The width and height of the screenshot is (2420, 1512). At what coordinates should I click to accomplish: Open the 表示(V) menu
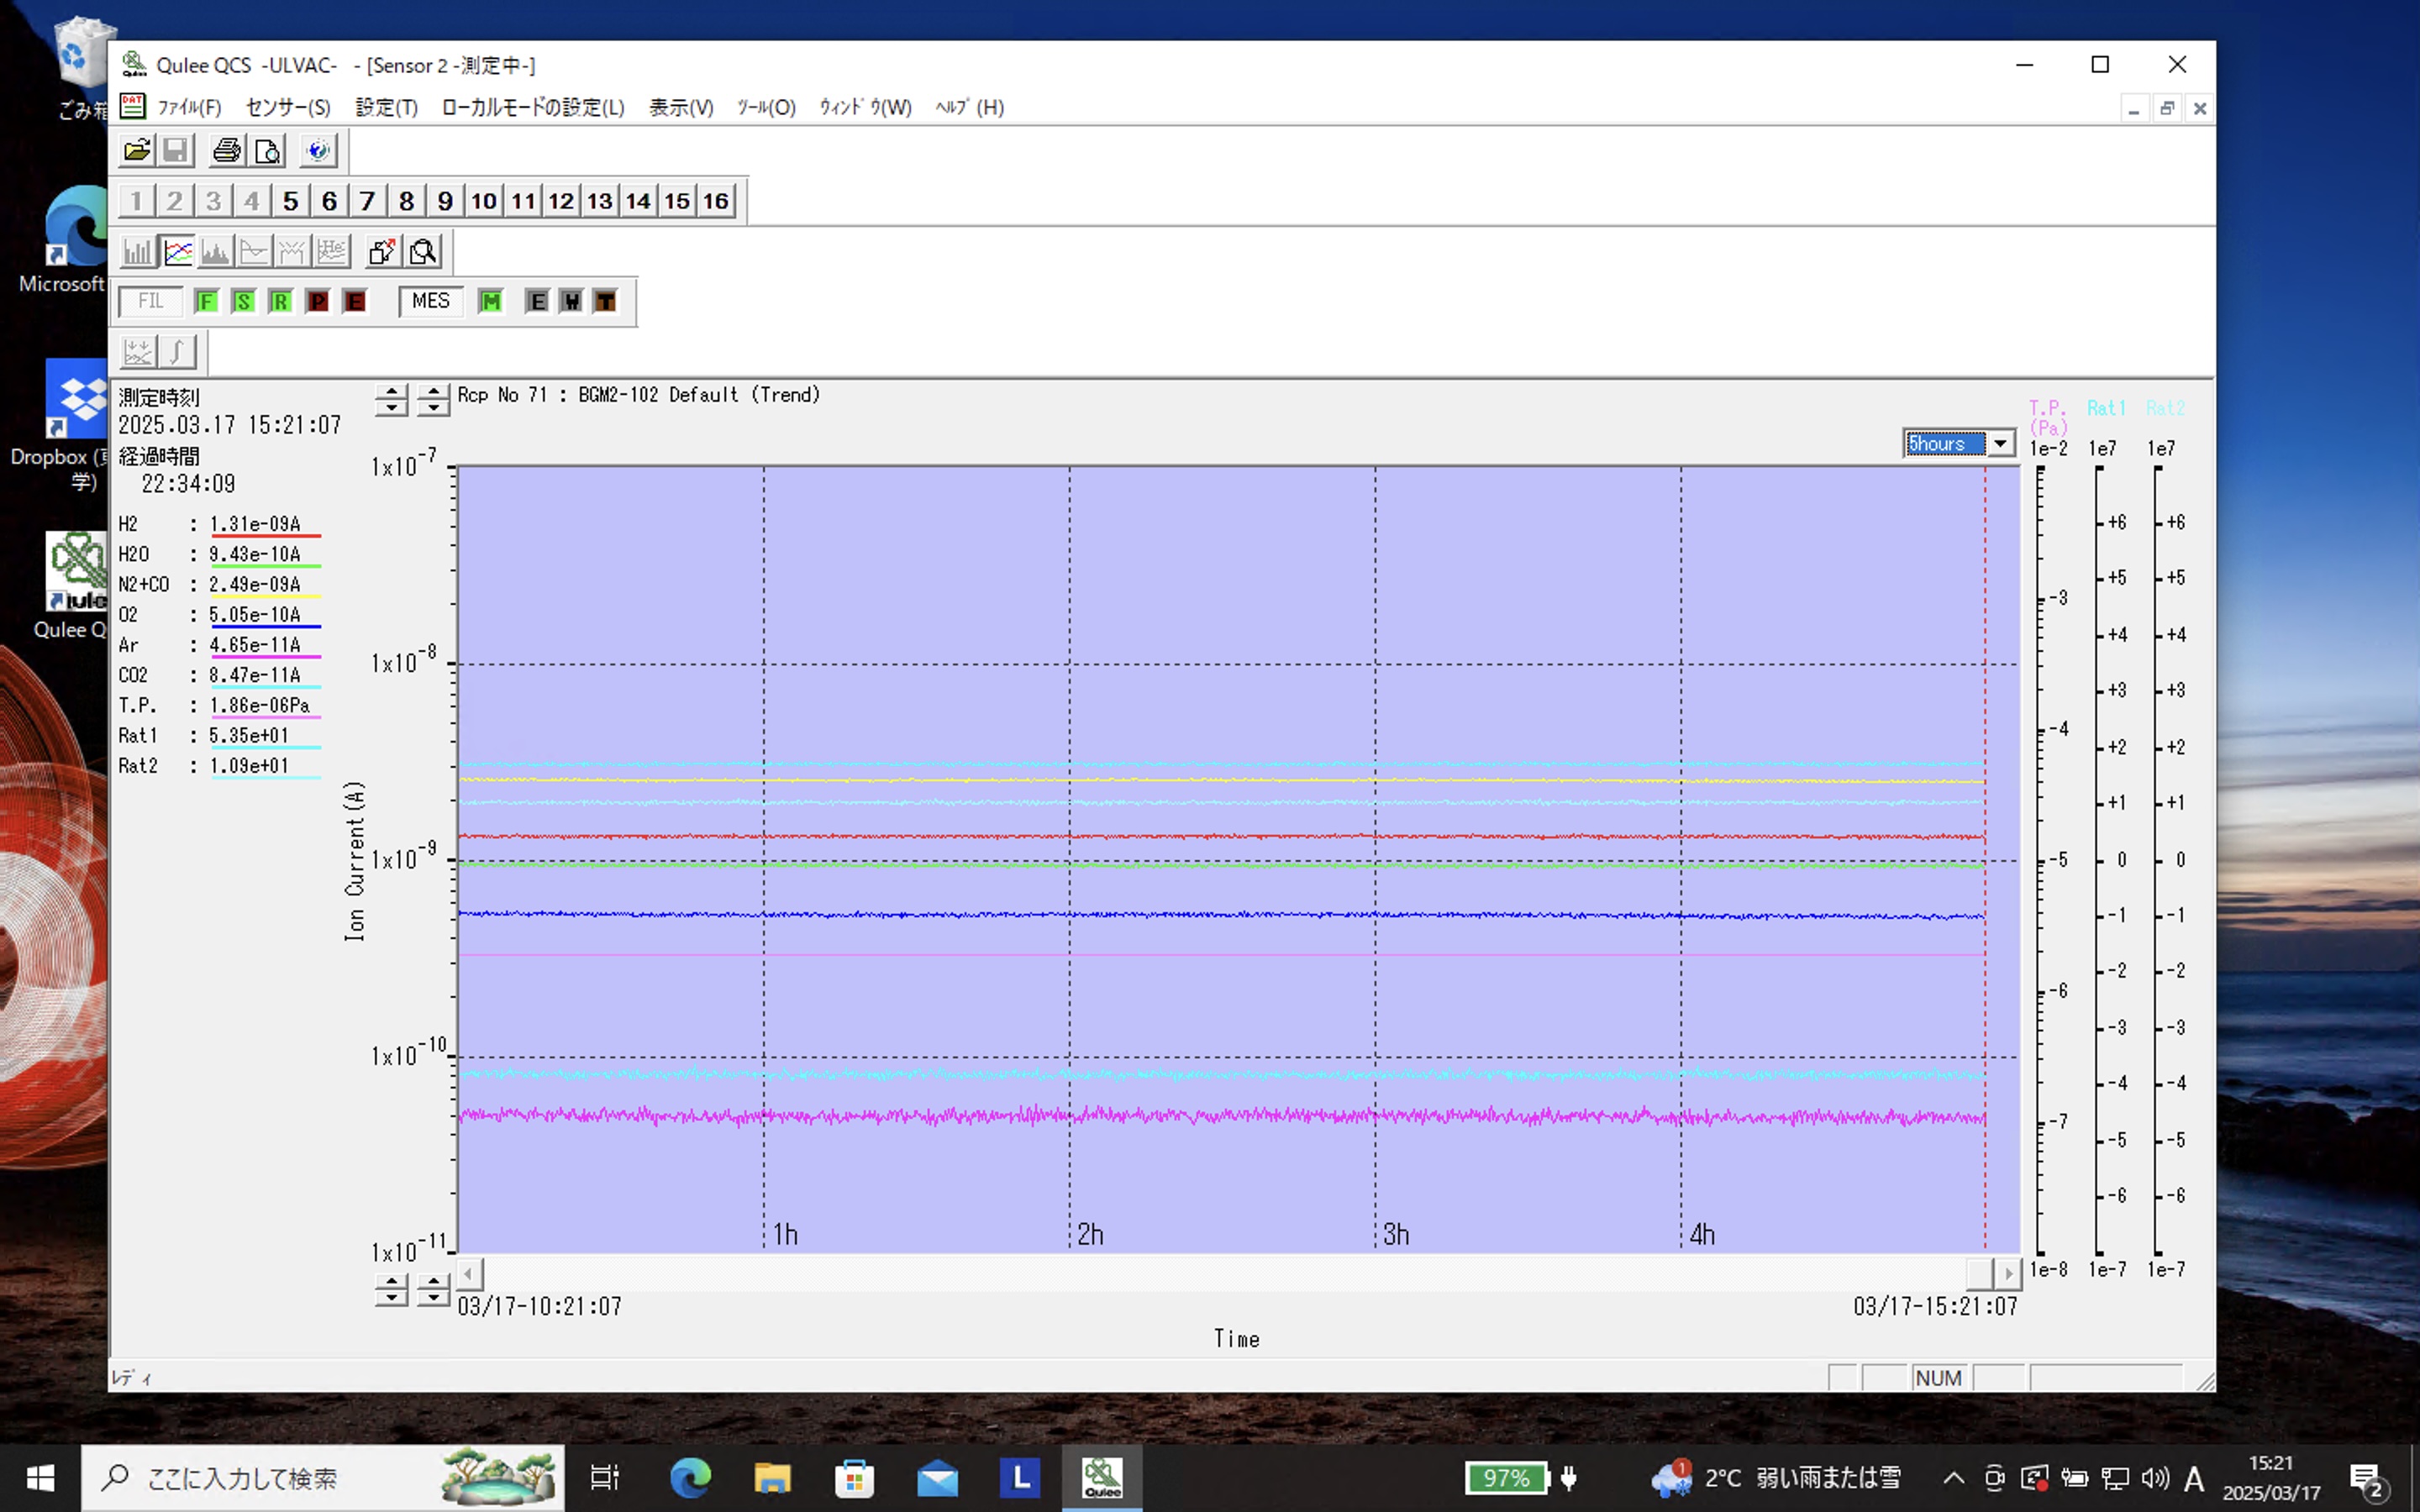[x=681, y=107]
